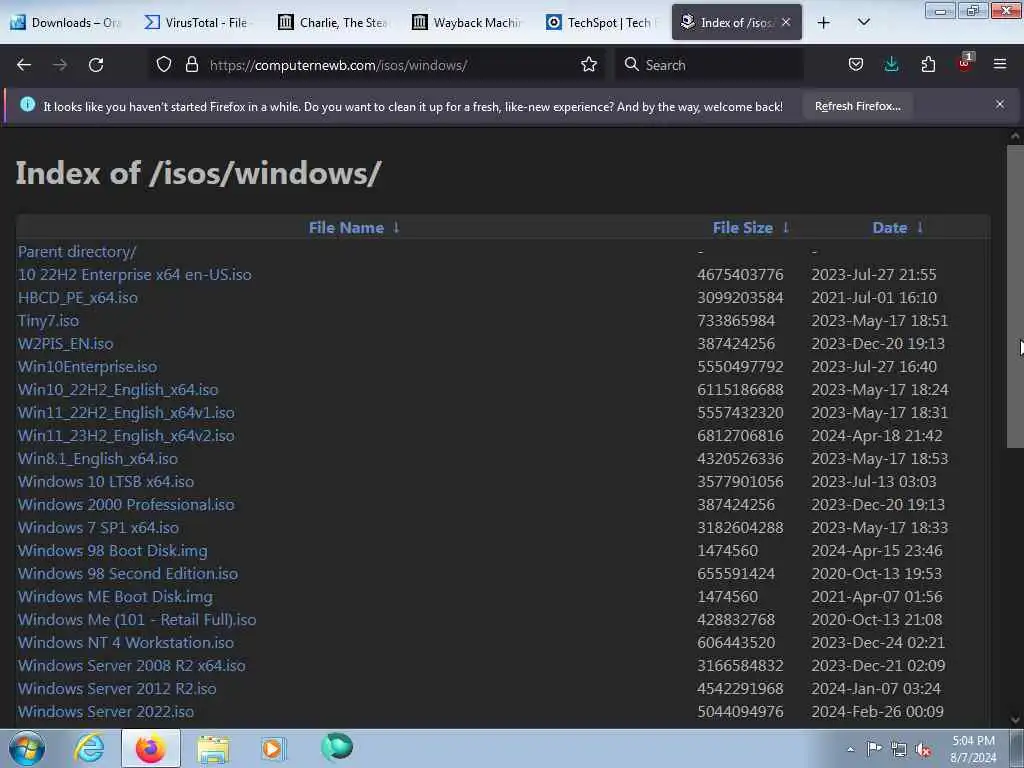This screenshot has width=1024, height=768.
Task: Switch to the Charlie, The Stea tab
Action: pos(333,23)
